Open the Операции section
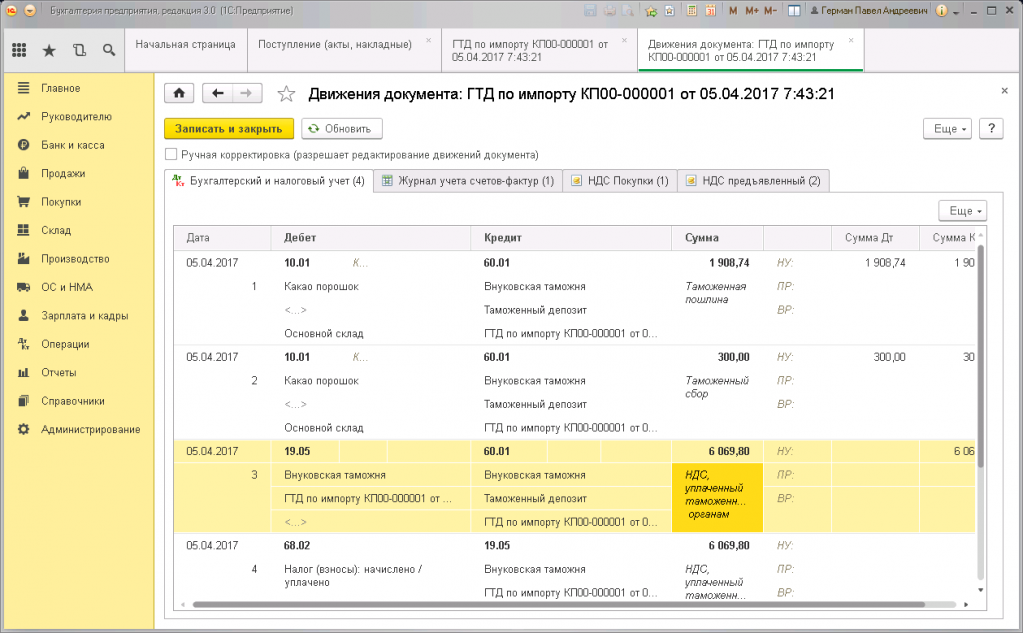 click(65, 344)
